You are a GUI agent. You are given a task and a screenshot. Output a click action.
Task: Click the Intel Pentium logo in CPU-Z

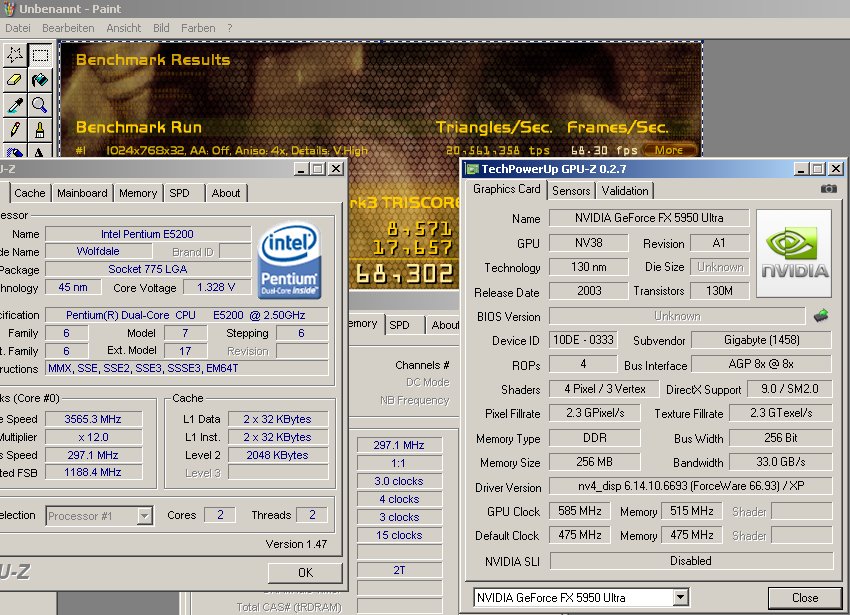290,261
